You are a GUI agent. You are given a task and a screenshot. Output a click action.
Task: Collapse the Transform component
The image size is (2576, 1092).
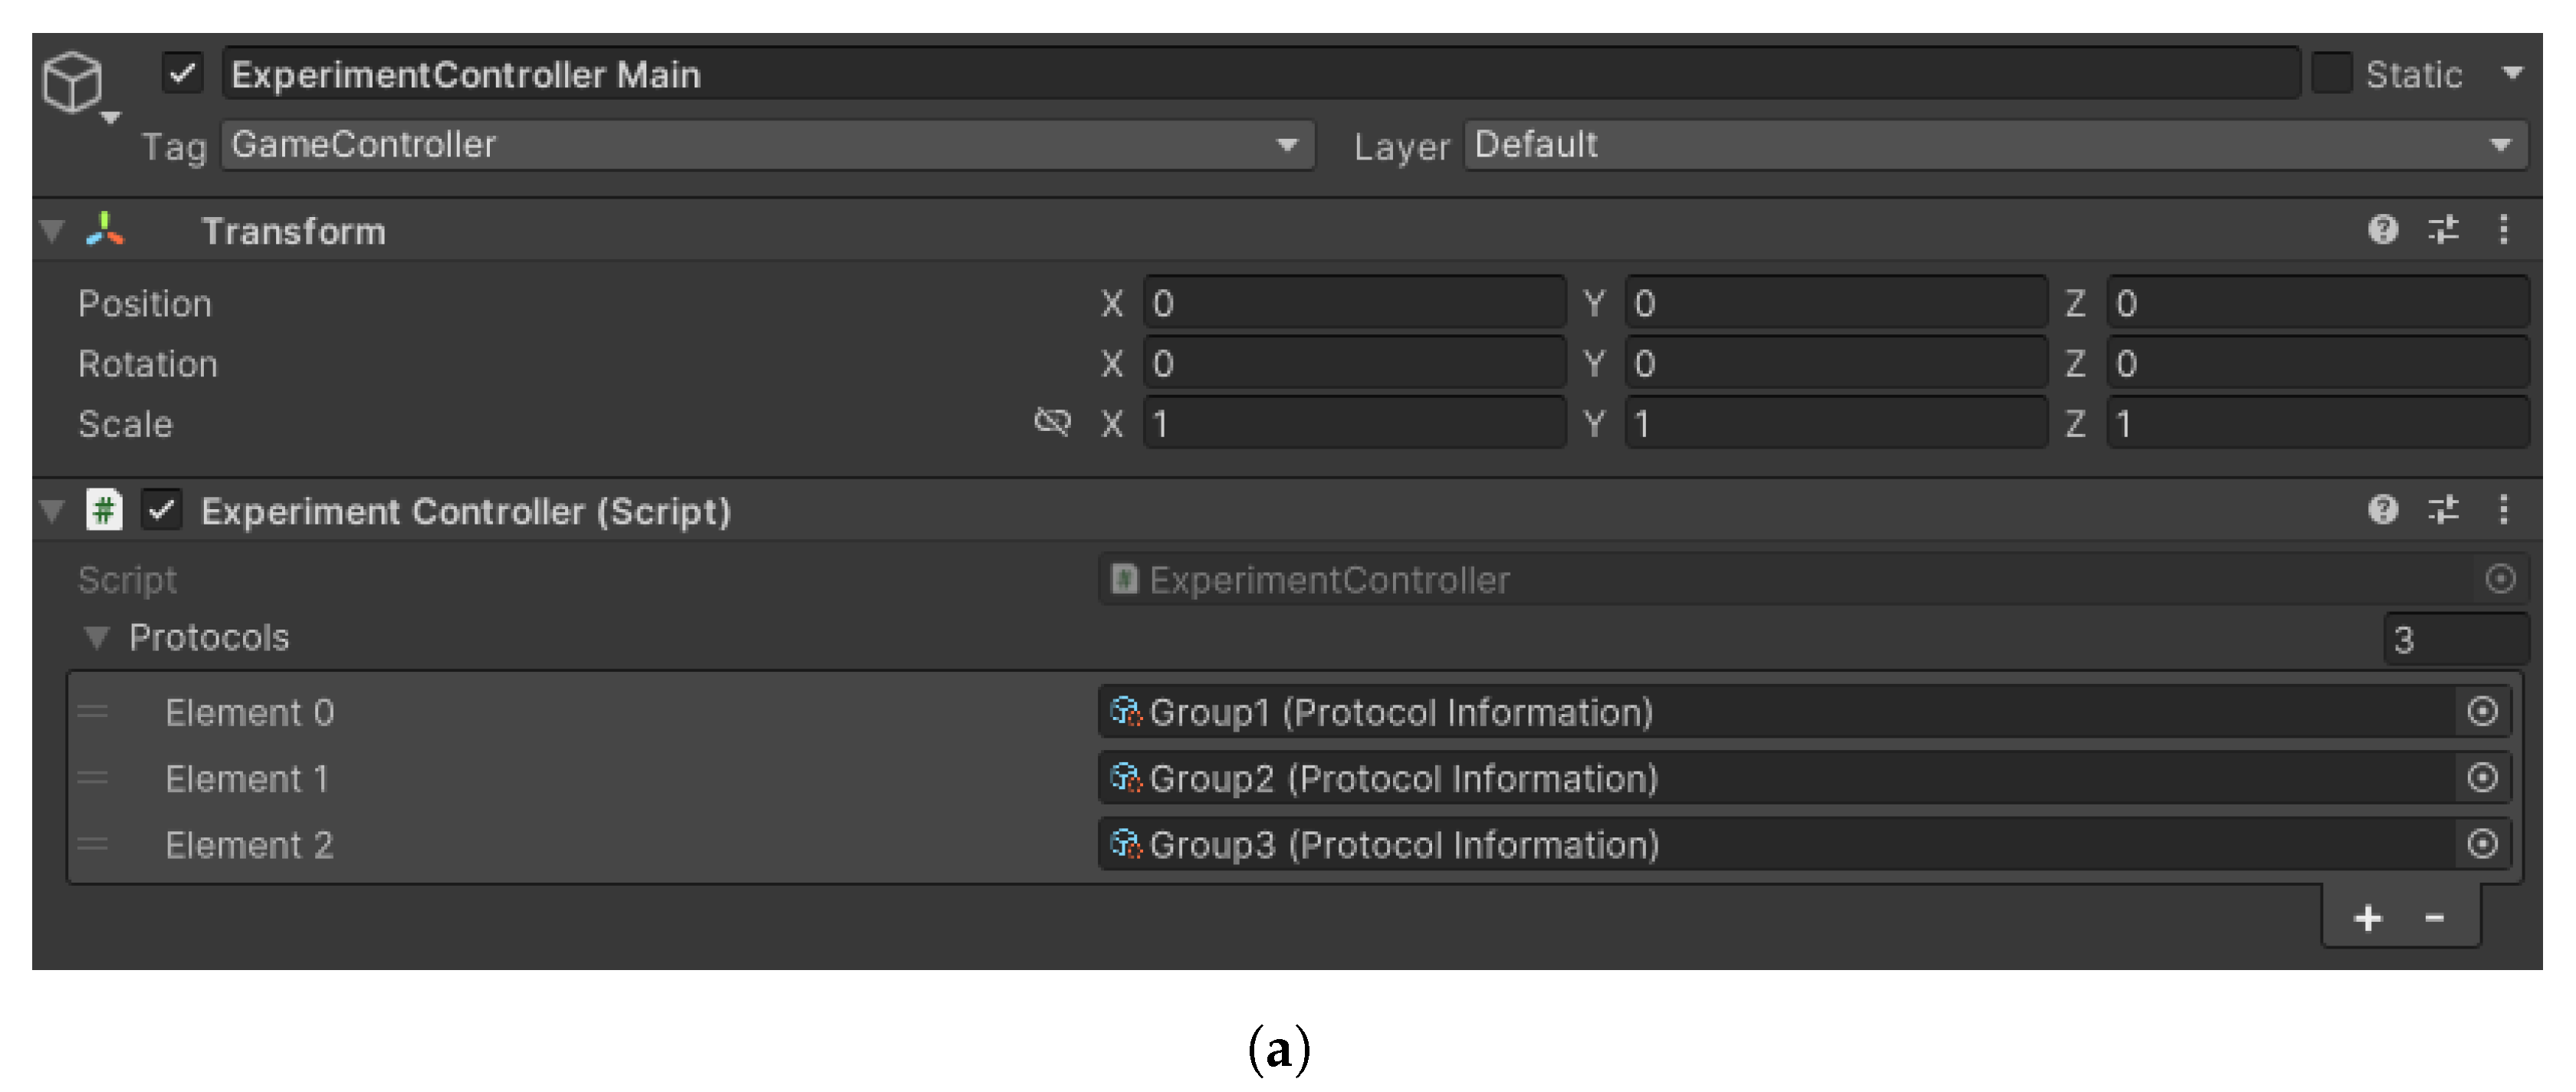(52, 231)
